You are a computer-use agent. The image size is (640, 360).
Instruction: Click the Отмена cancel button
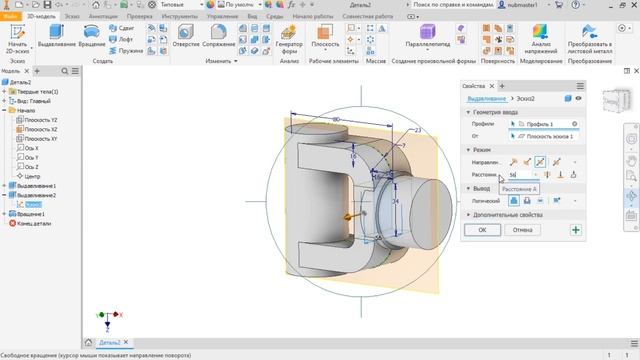pyautogui.click(x=522, y=230)
